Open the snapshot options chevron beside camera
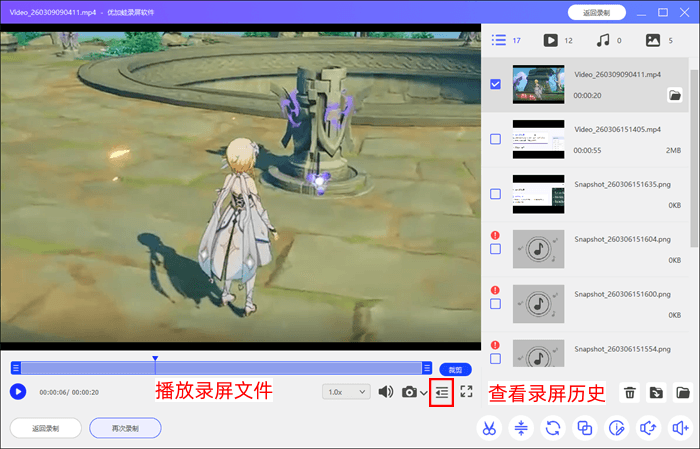This screenshot has height=449, width=700. [x=423, y=393]
